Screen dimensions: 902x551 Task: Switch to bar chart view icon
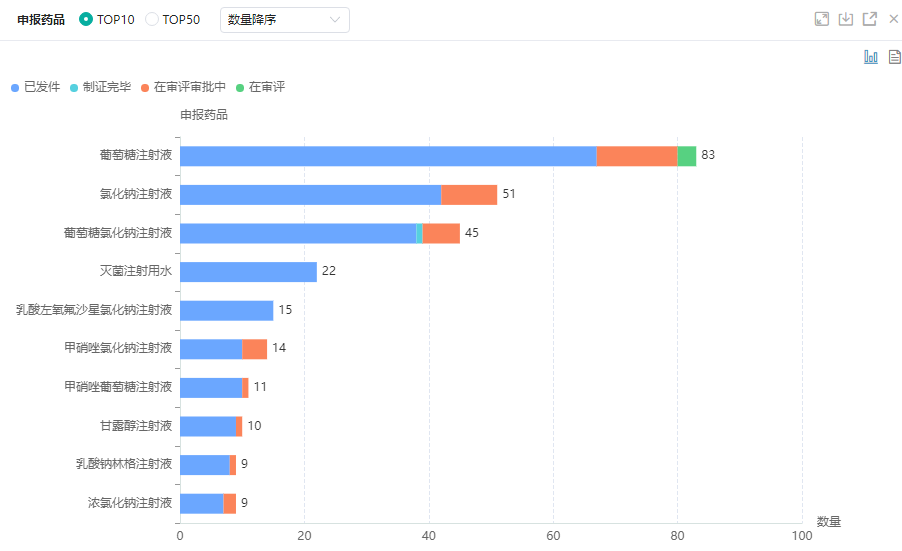[871, 57]
